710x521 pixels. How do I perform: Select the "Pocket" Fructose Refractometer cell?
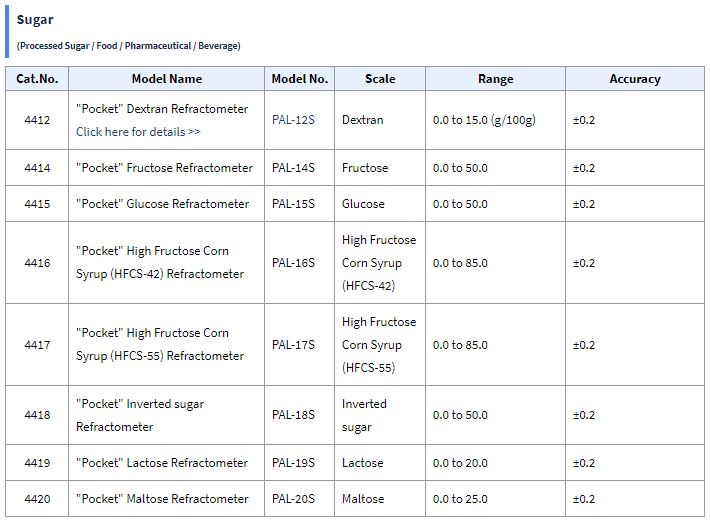[x=167, y=167]
